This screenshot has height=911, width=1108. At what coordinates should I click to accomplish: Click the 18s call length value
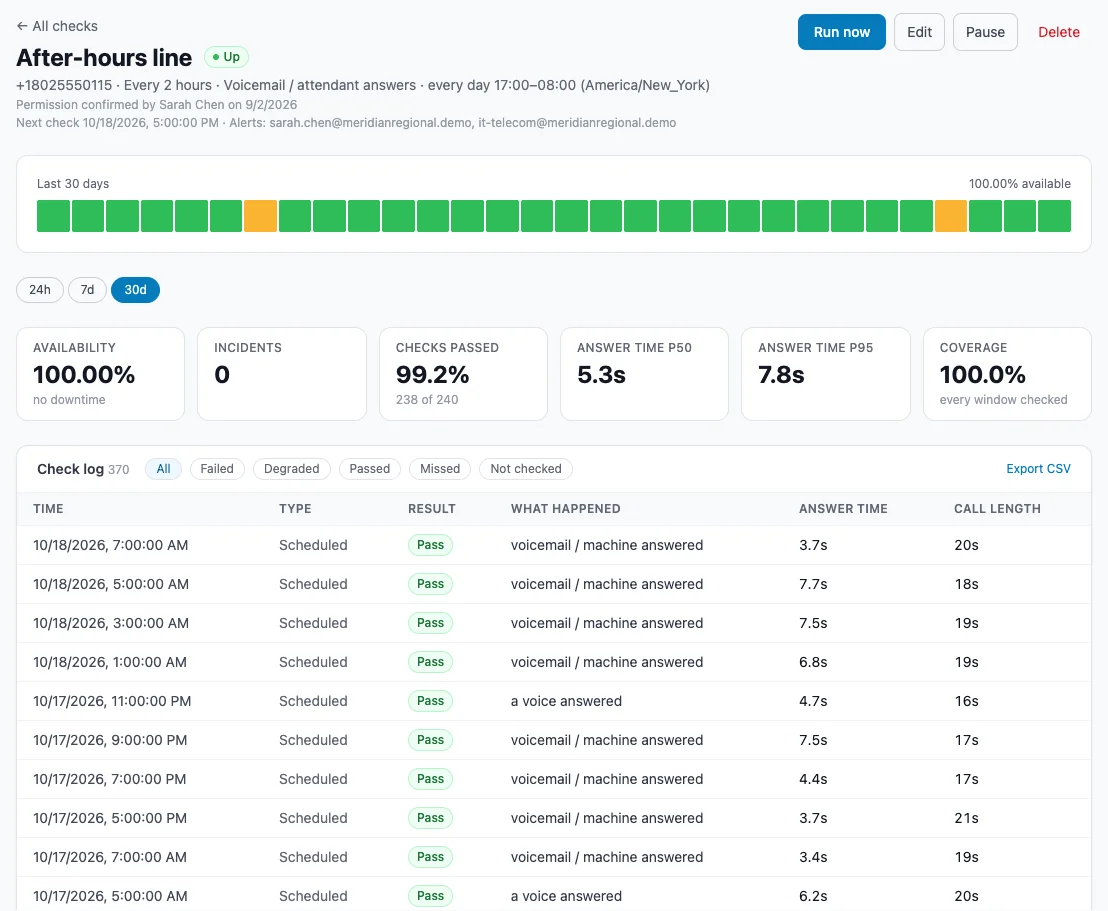966,584
